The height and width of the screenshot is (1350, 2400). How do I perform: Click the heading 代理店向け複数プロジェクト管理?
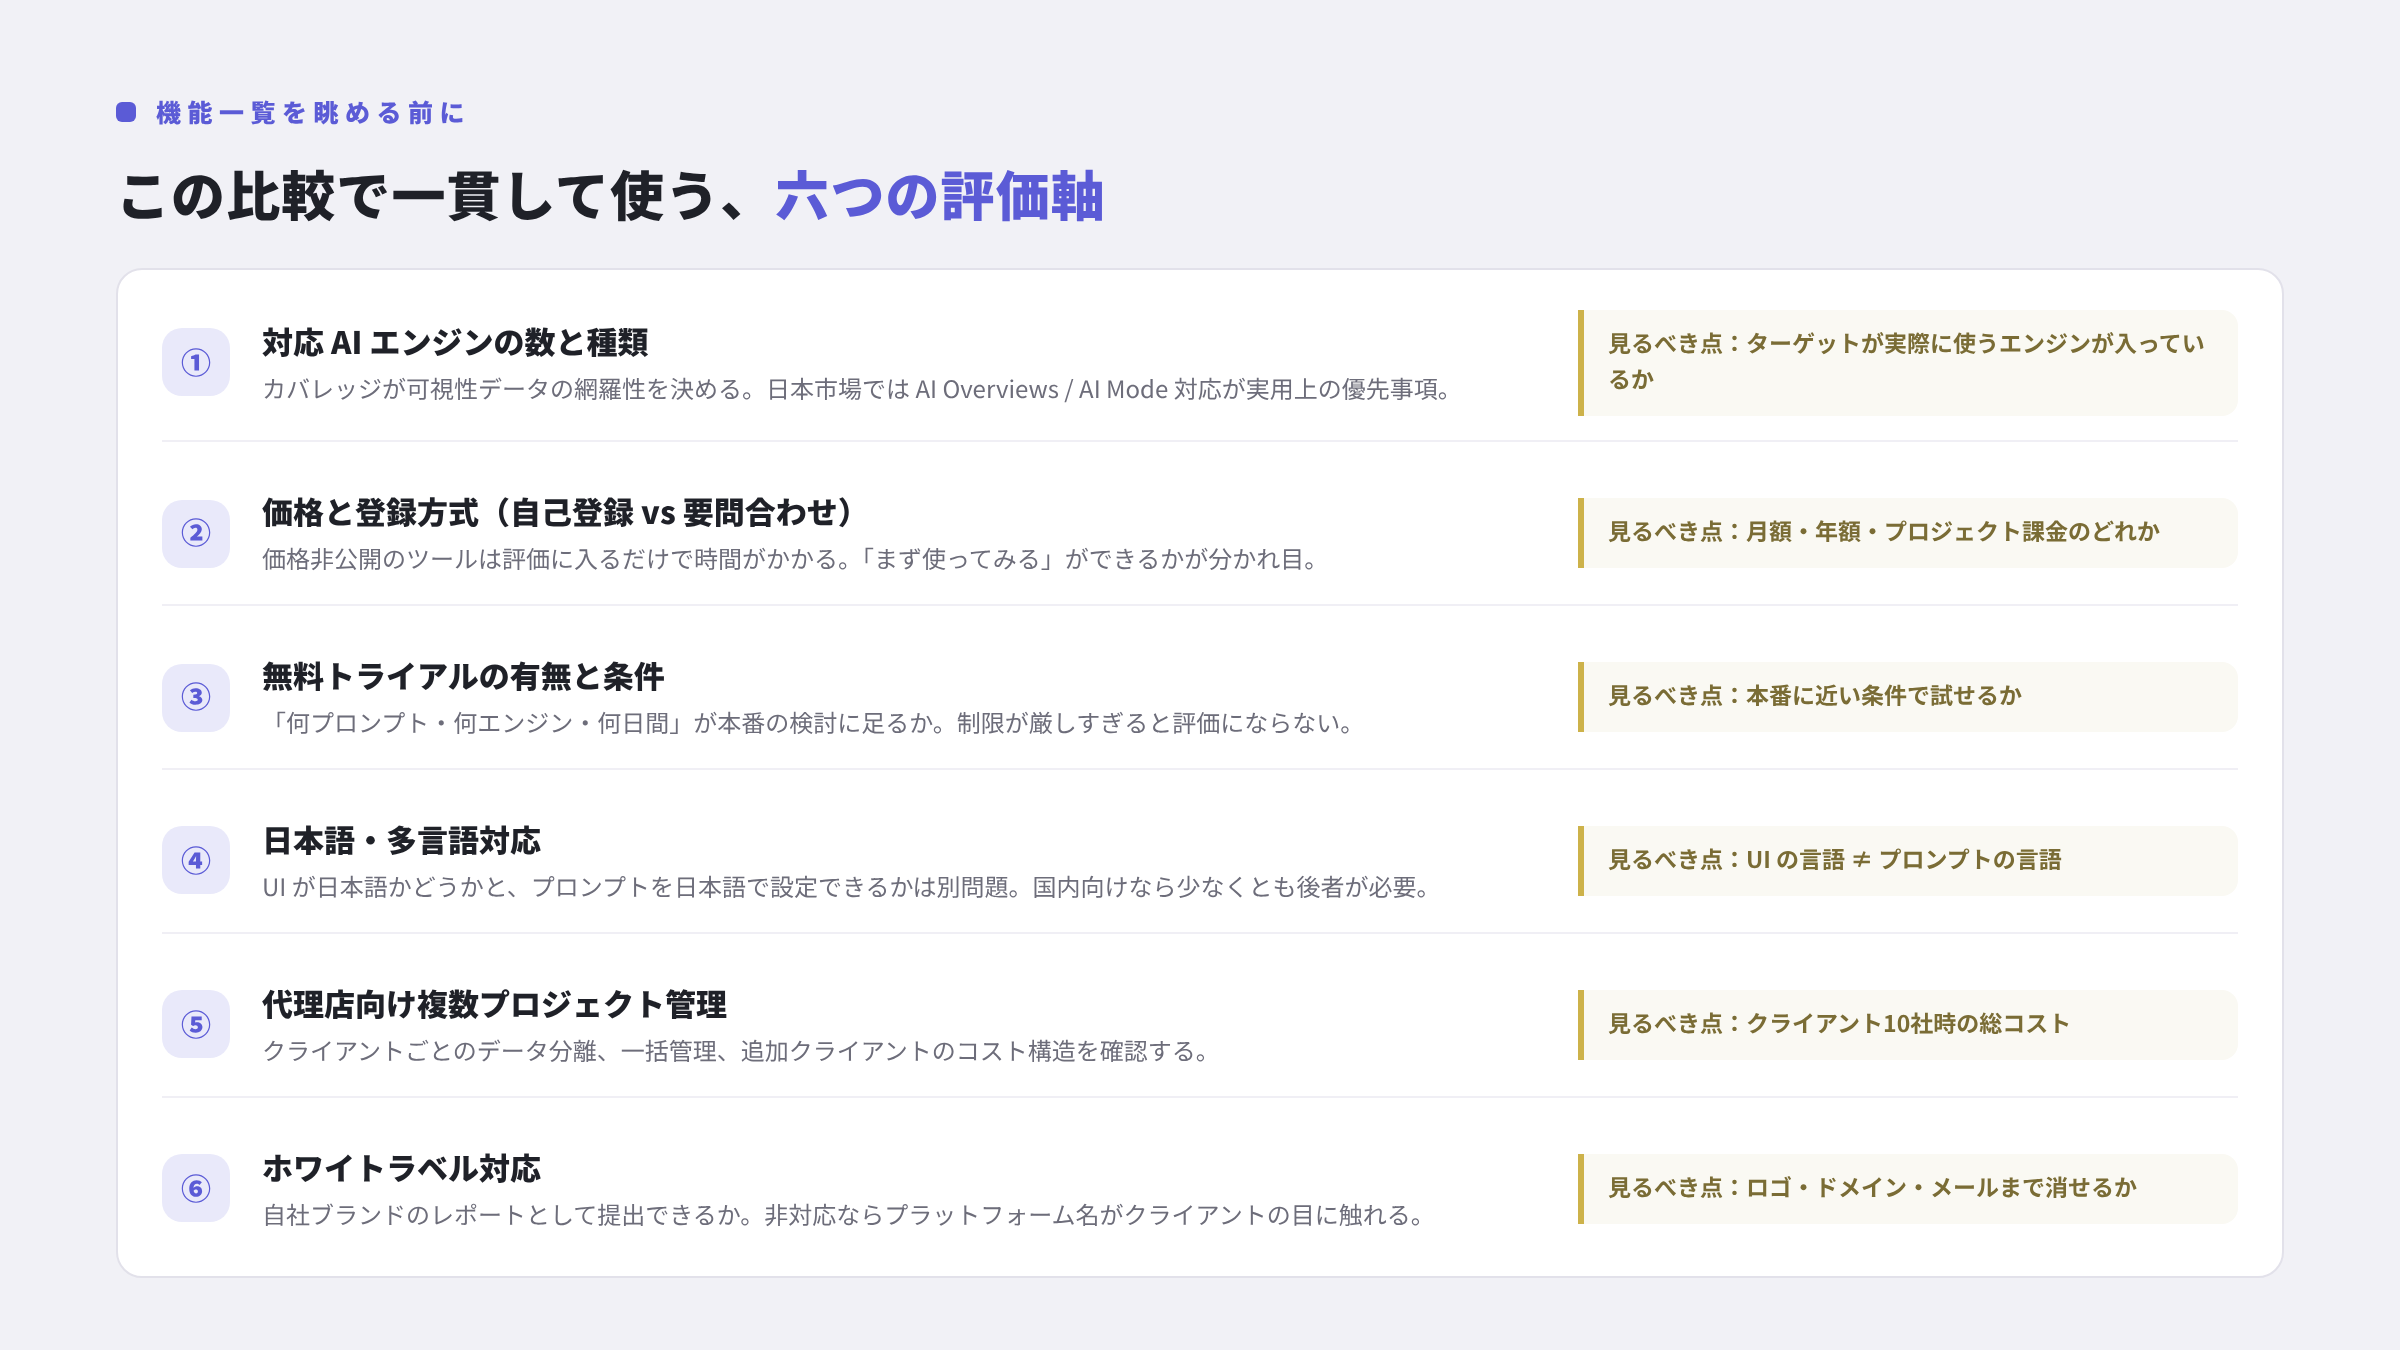click(494, 1005)
